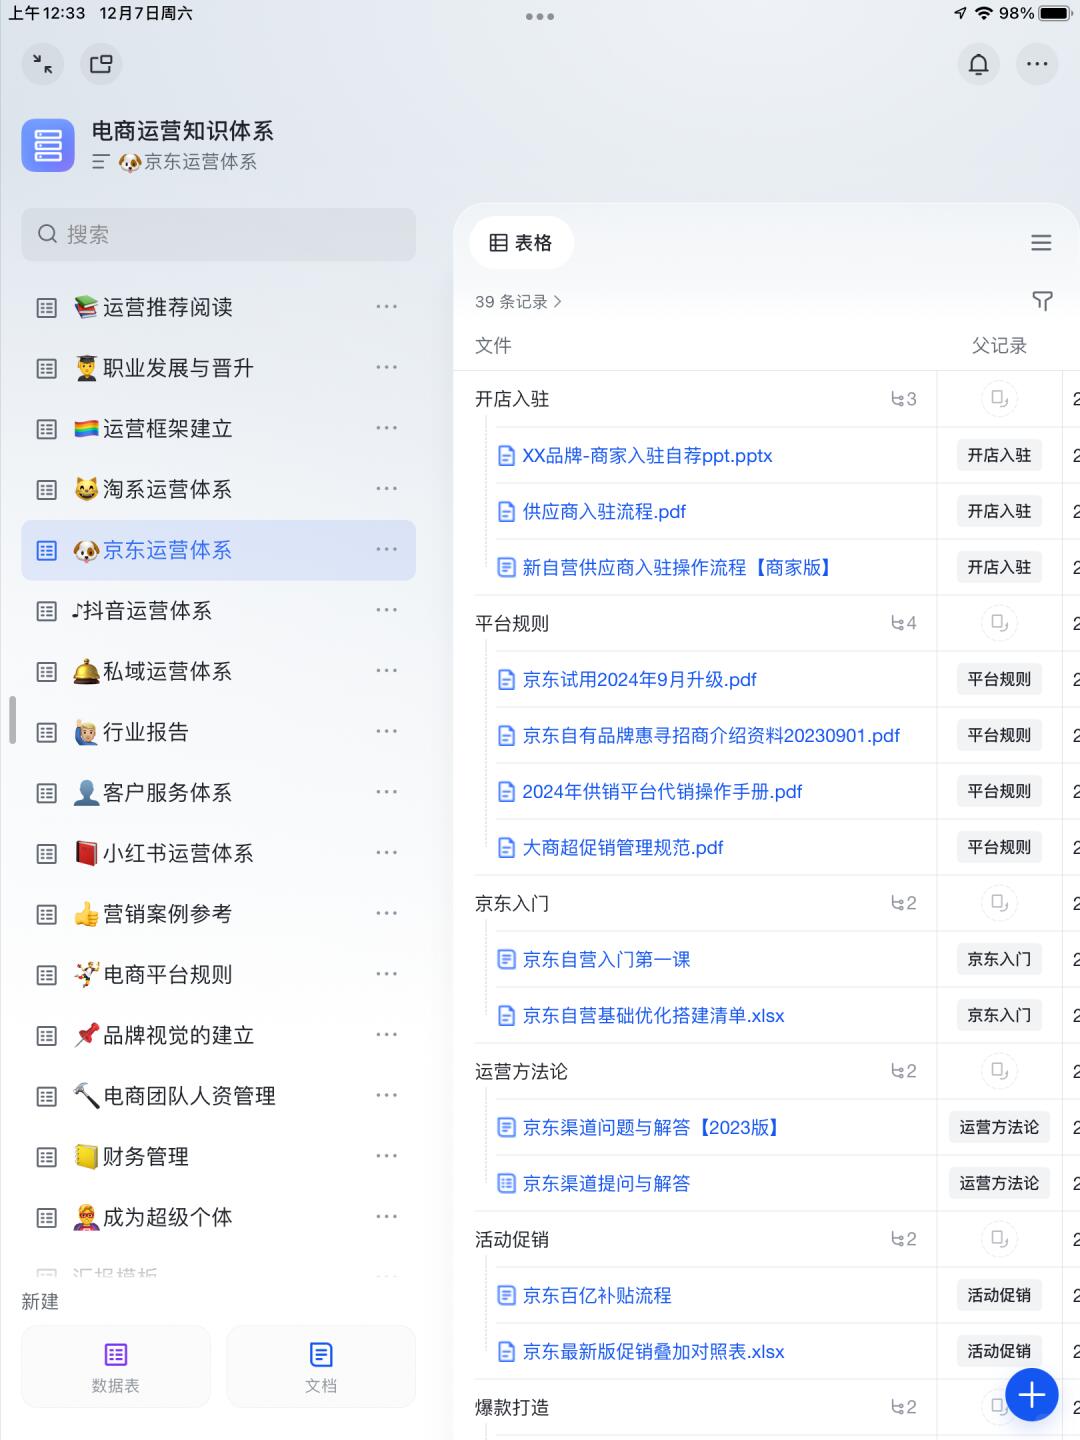This screenshot has height=1440, width=1080.
Task: Expand 爆款打造 sub-records count
Action: click(x=904, y=1407)
